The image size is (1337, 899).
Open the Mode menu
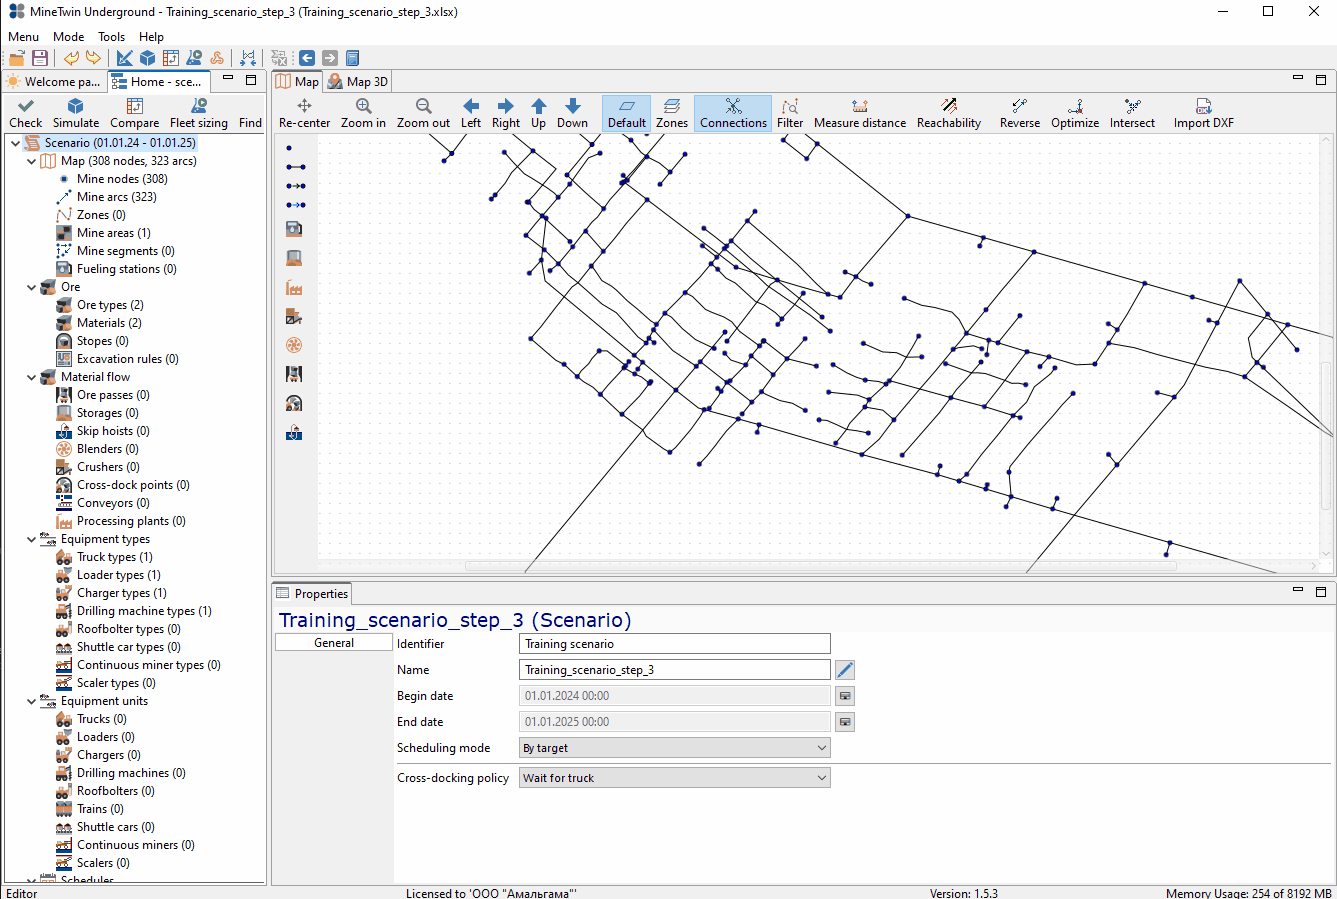68,37
